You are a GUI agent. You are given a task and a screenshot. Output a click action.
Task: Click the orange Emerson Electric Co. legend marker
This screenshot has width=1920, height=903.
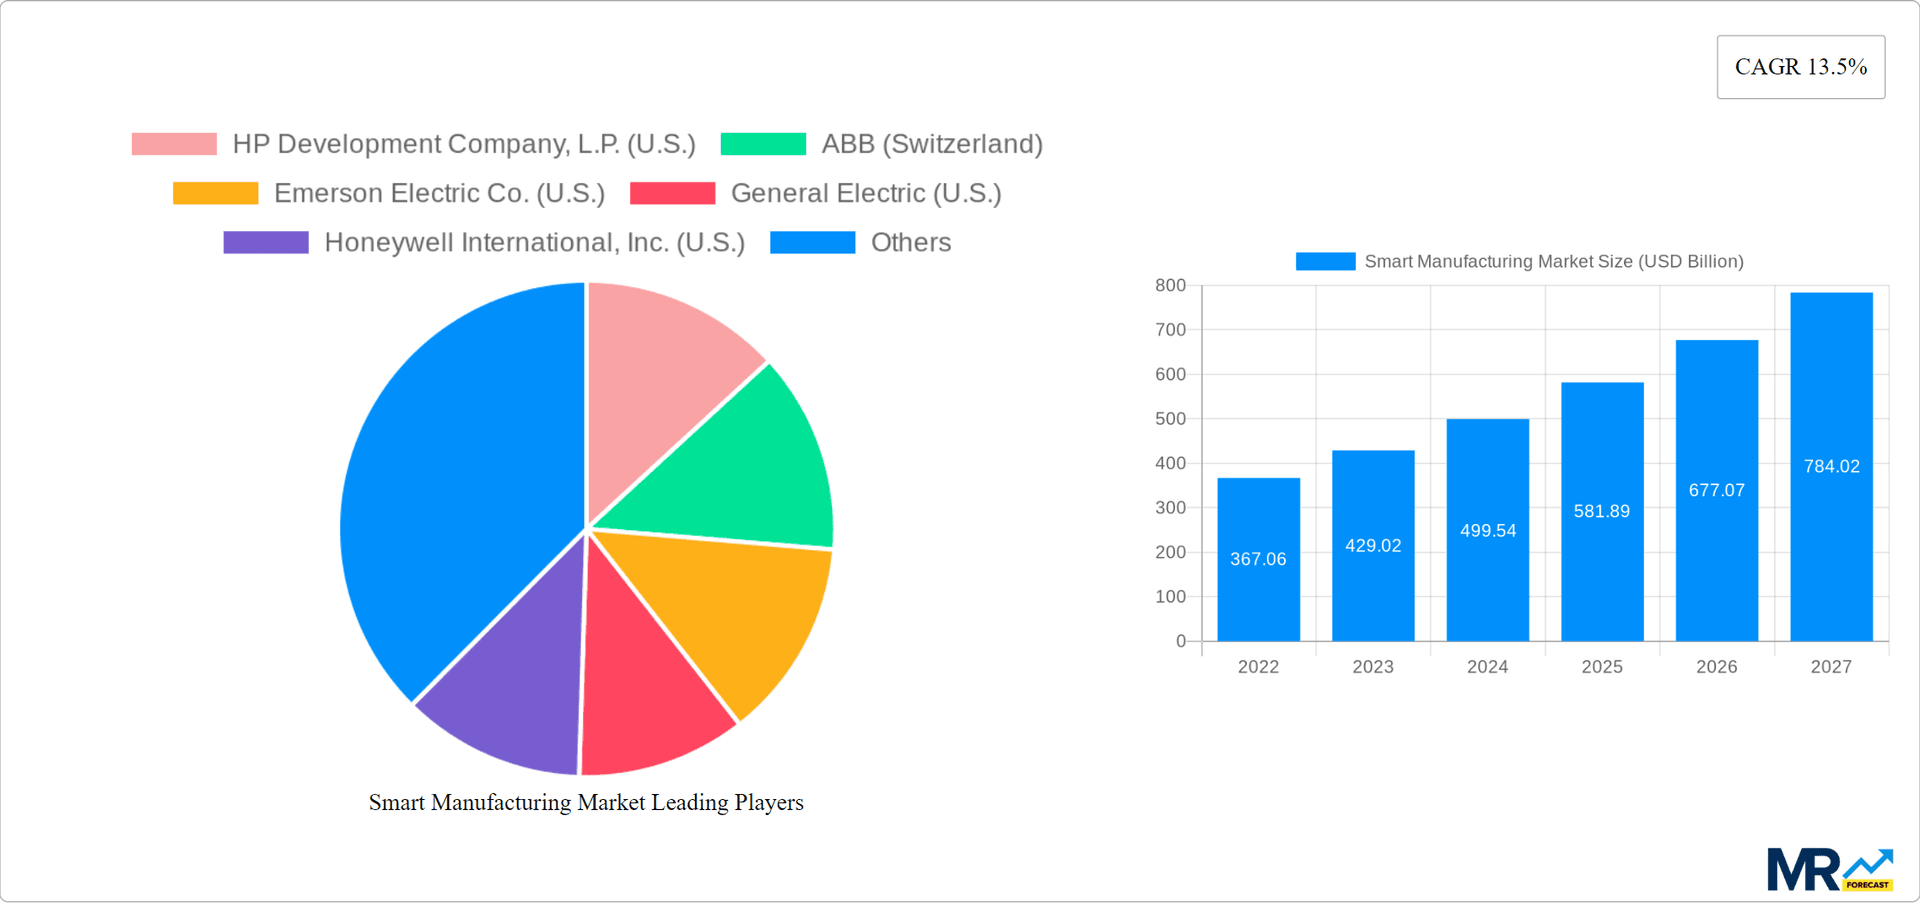pos(215,192)
